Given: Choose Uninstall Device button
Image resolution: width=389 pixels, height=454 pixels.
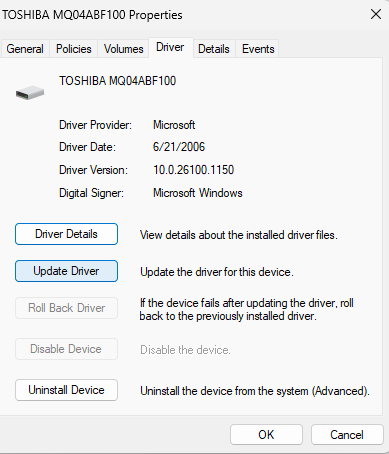Looking at the screenshot, I should pos(66,390).
